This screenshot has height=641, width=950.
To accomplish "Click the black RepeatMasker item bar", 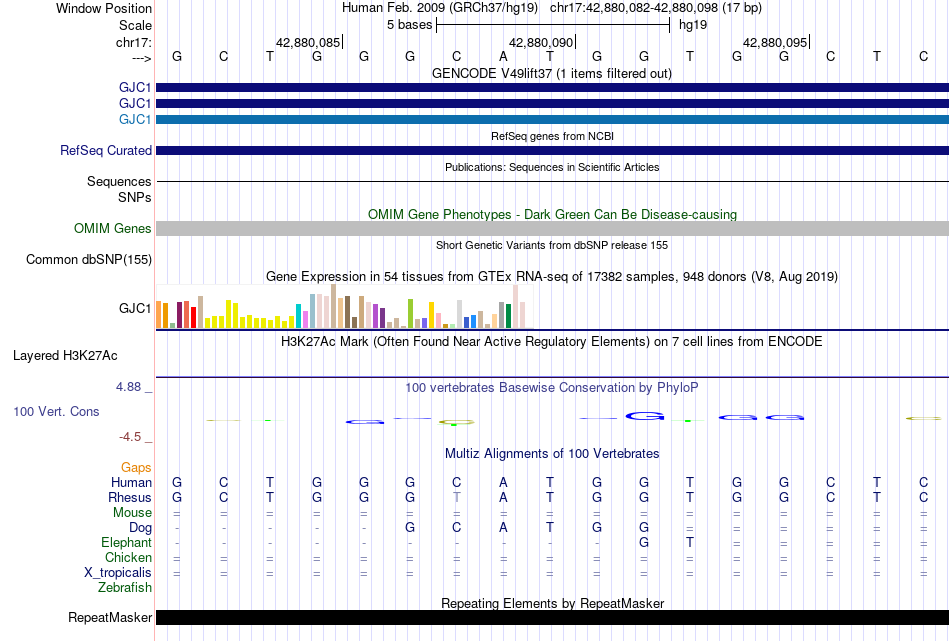I will point(553,617).
